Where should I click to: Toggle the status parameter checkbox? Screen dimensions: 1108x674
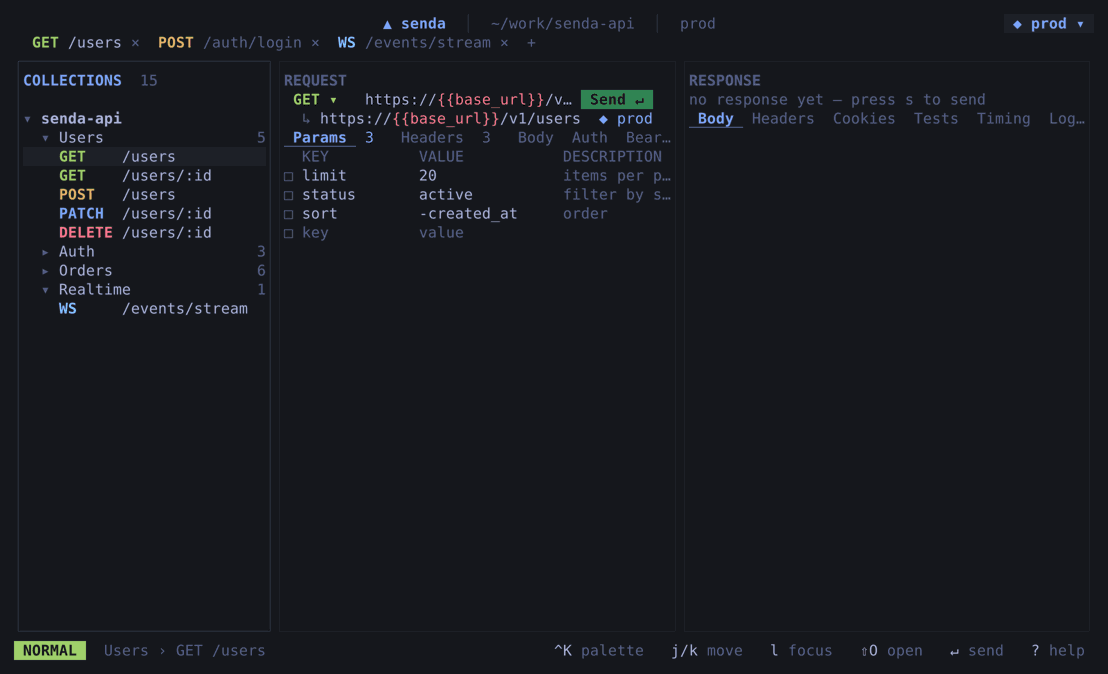tap(288, 196)
